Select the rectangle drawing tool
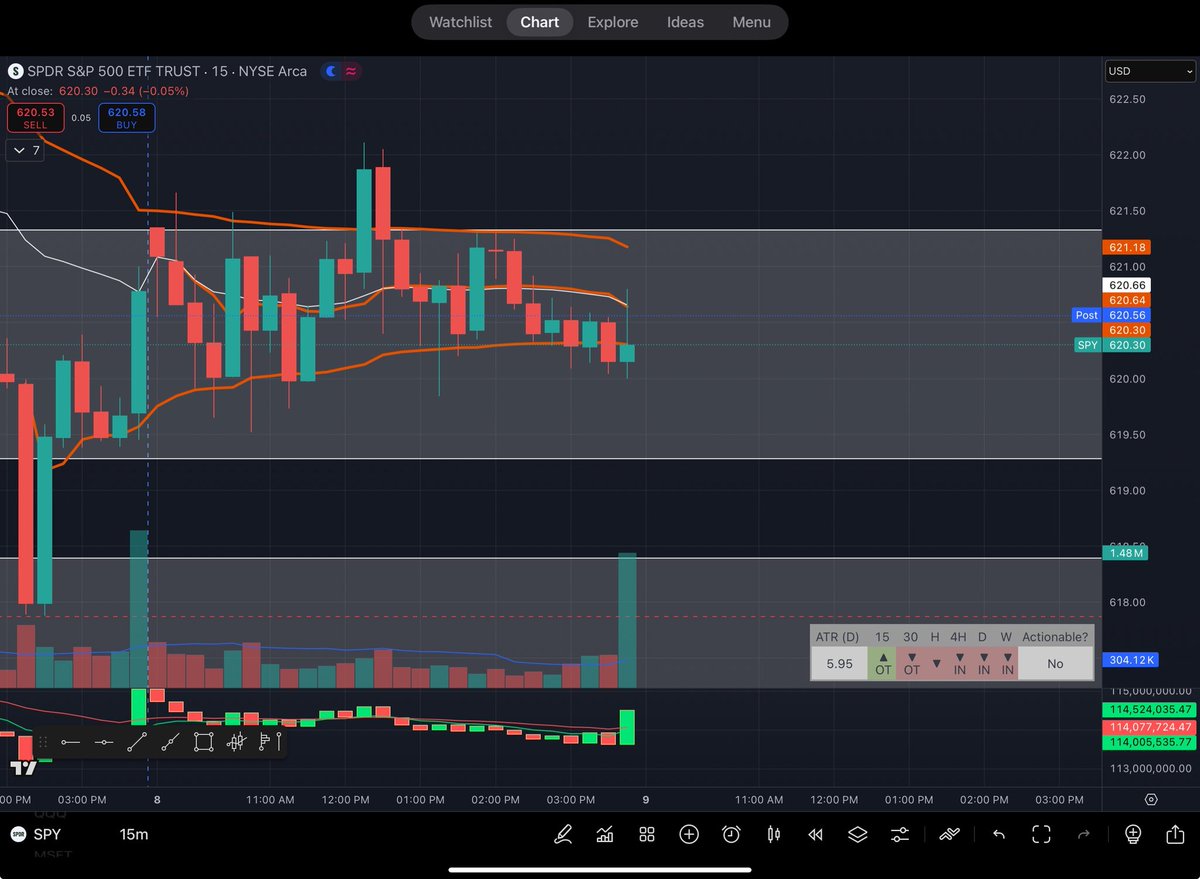The height and width of the screenshot is (879, 1200). tap(203, 742)
